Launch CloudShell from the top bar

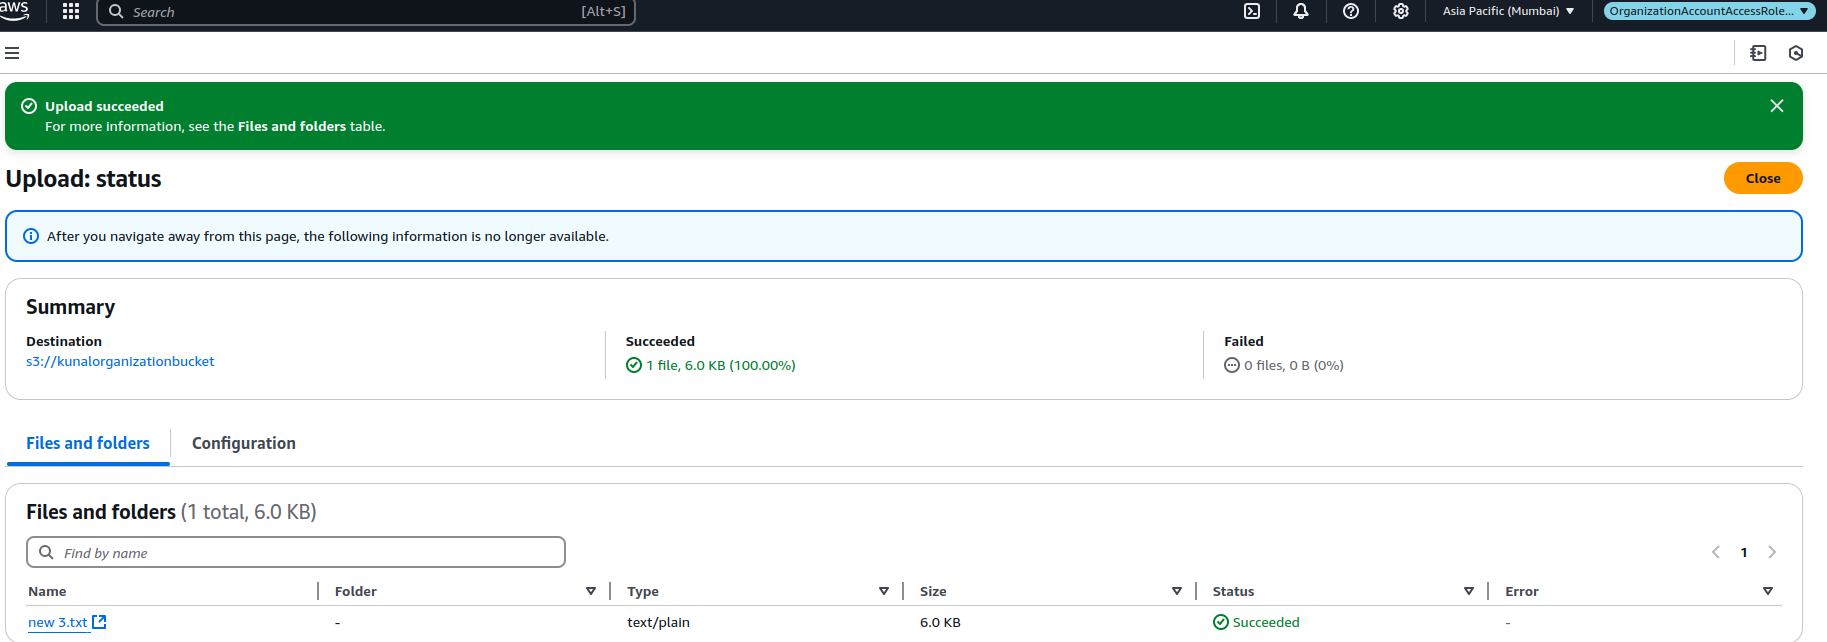[x=1252, y=11]
